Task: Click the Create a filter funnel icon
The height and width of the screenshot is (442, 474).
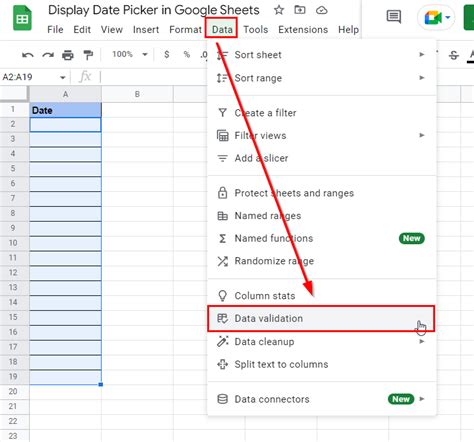Action: tap(222, 113)
